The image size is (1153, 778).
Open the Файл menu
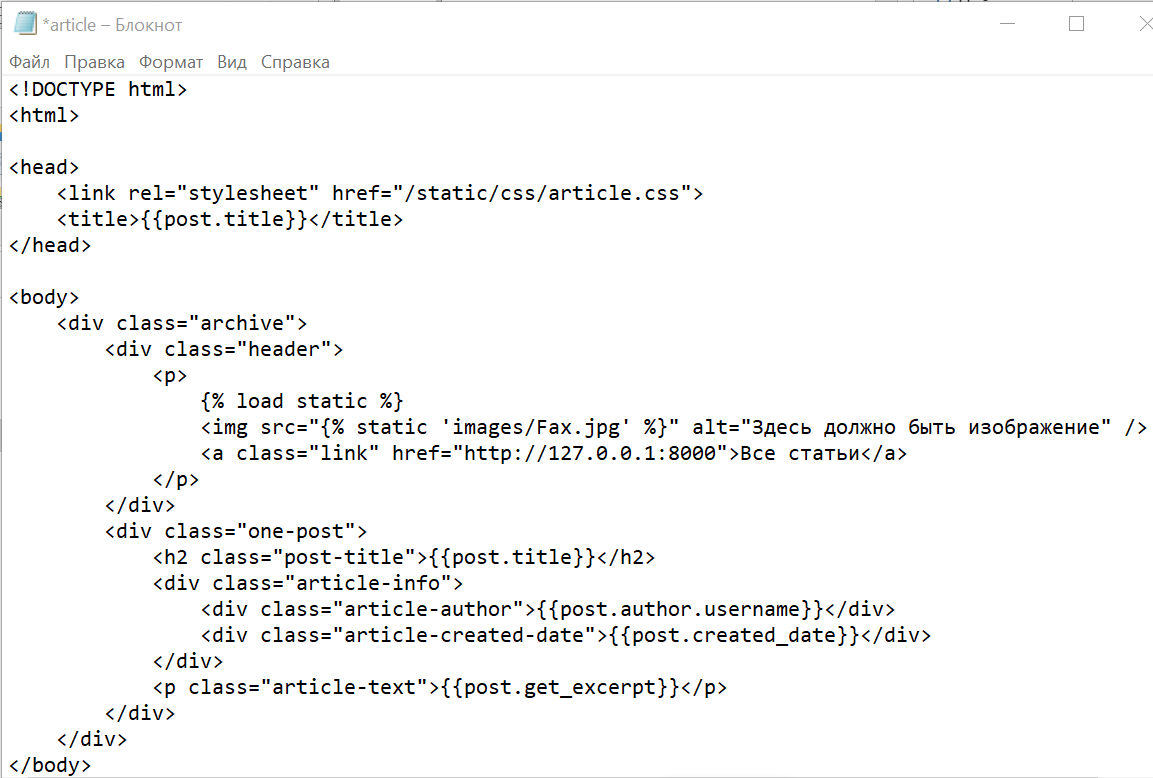pos(29,63)
